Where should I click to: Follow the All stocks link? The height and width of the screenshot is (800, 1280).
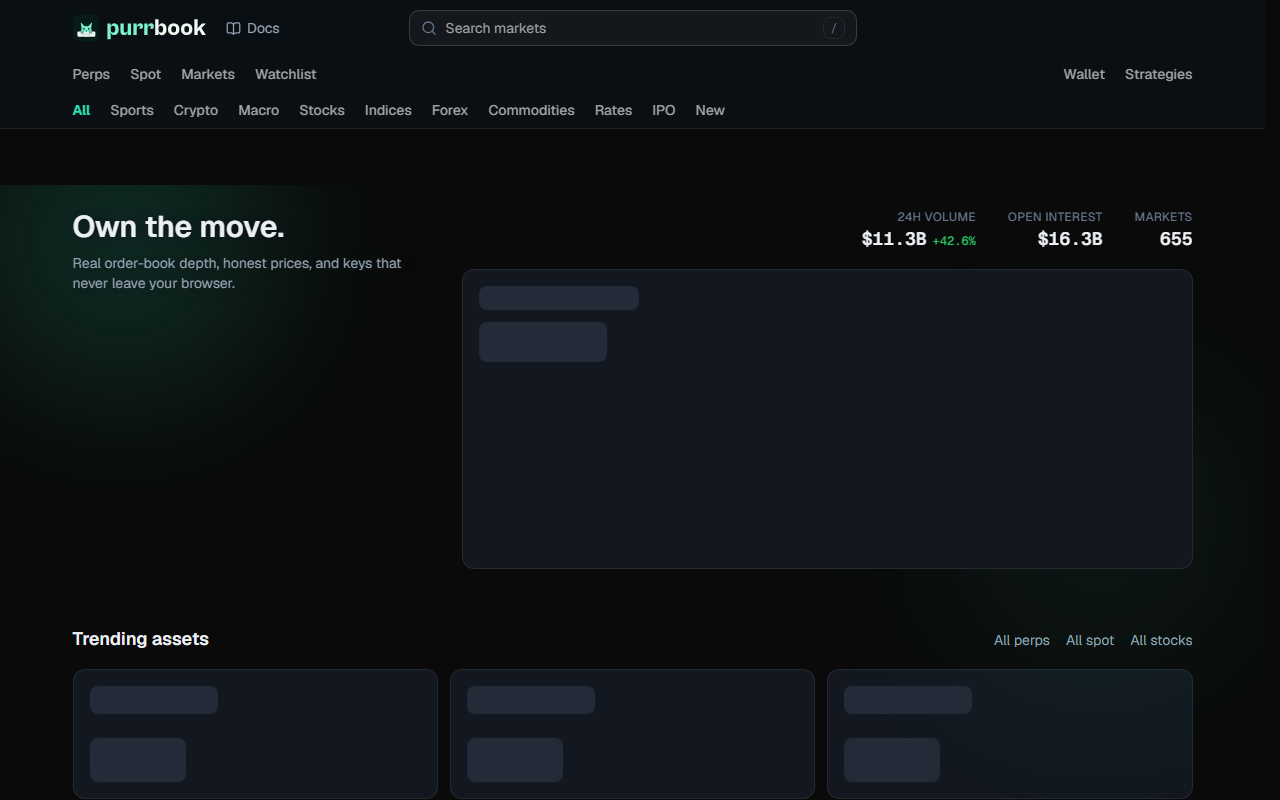pos(1161,640)
